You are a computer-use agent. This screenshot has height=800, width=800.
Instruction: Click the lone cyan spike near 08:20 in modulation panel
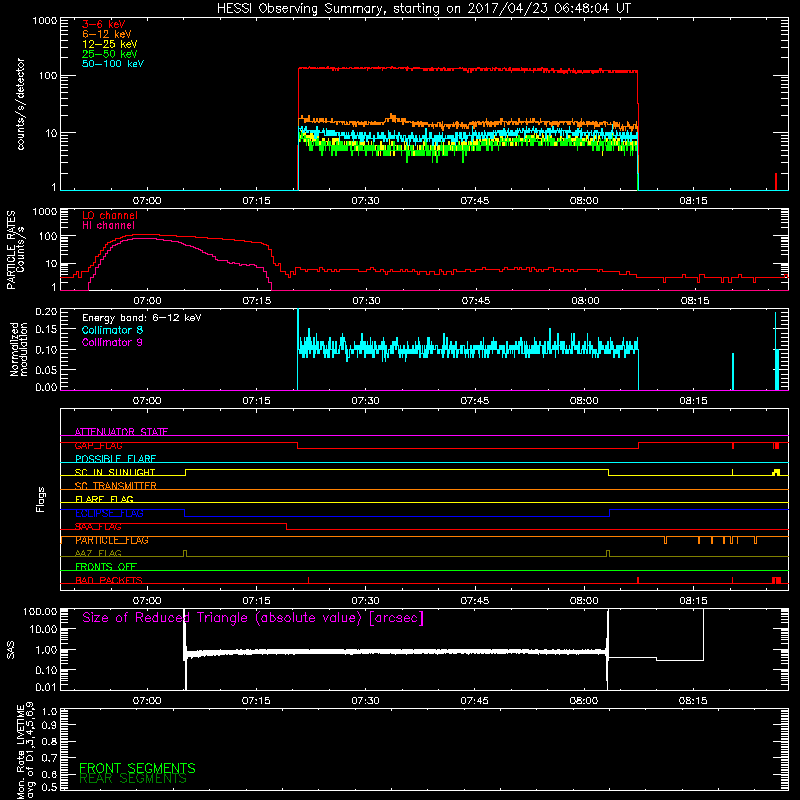(733, 371)
